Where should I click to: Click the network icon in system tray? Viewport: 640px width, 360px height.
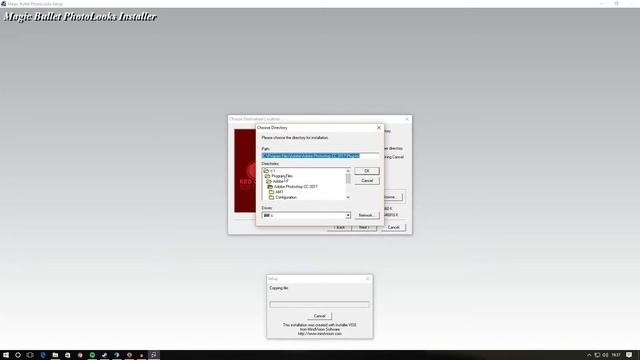click(x=597, y=355)
